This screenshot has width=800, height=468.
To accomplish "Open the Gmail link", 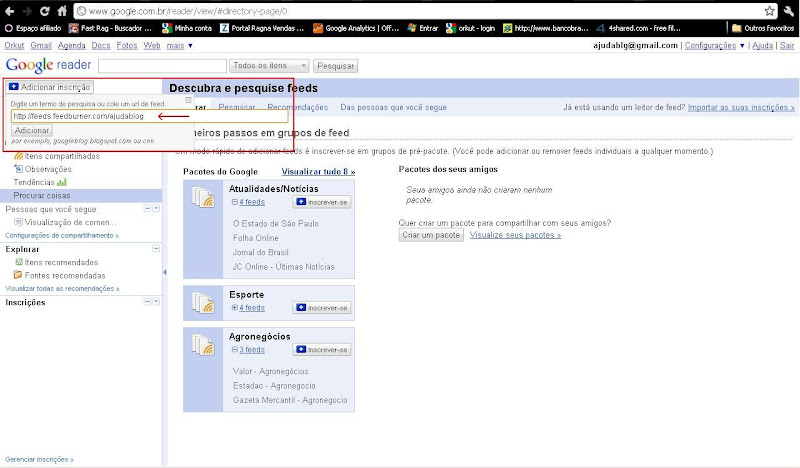I will (41, 45).
